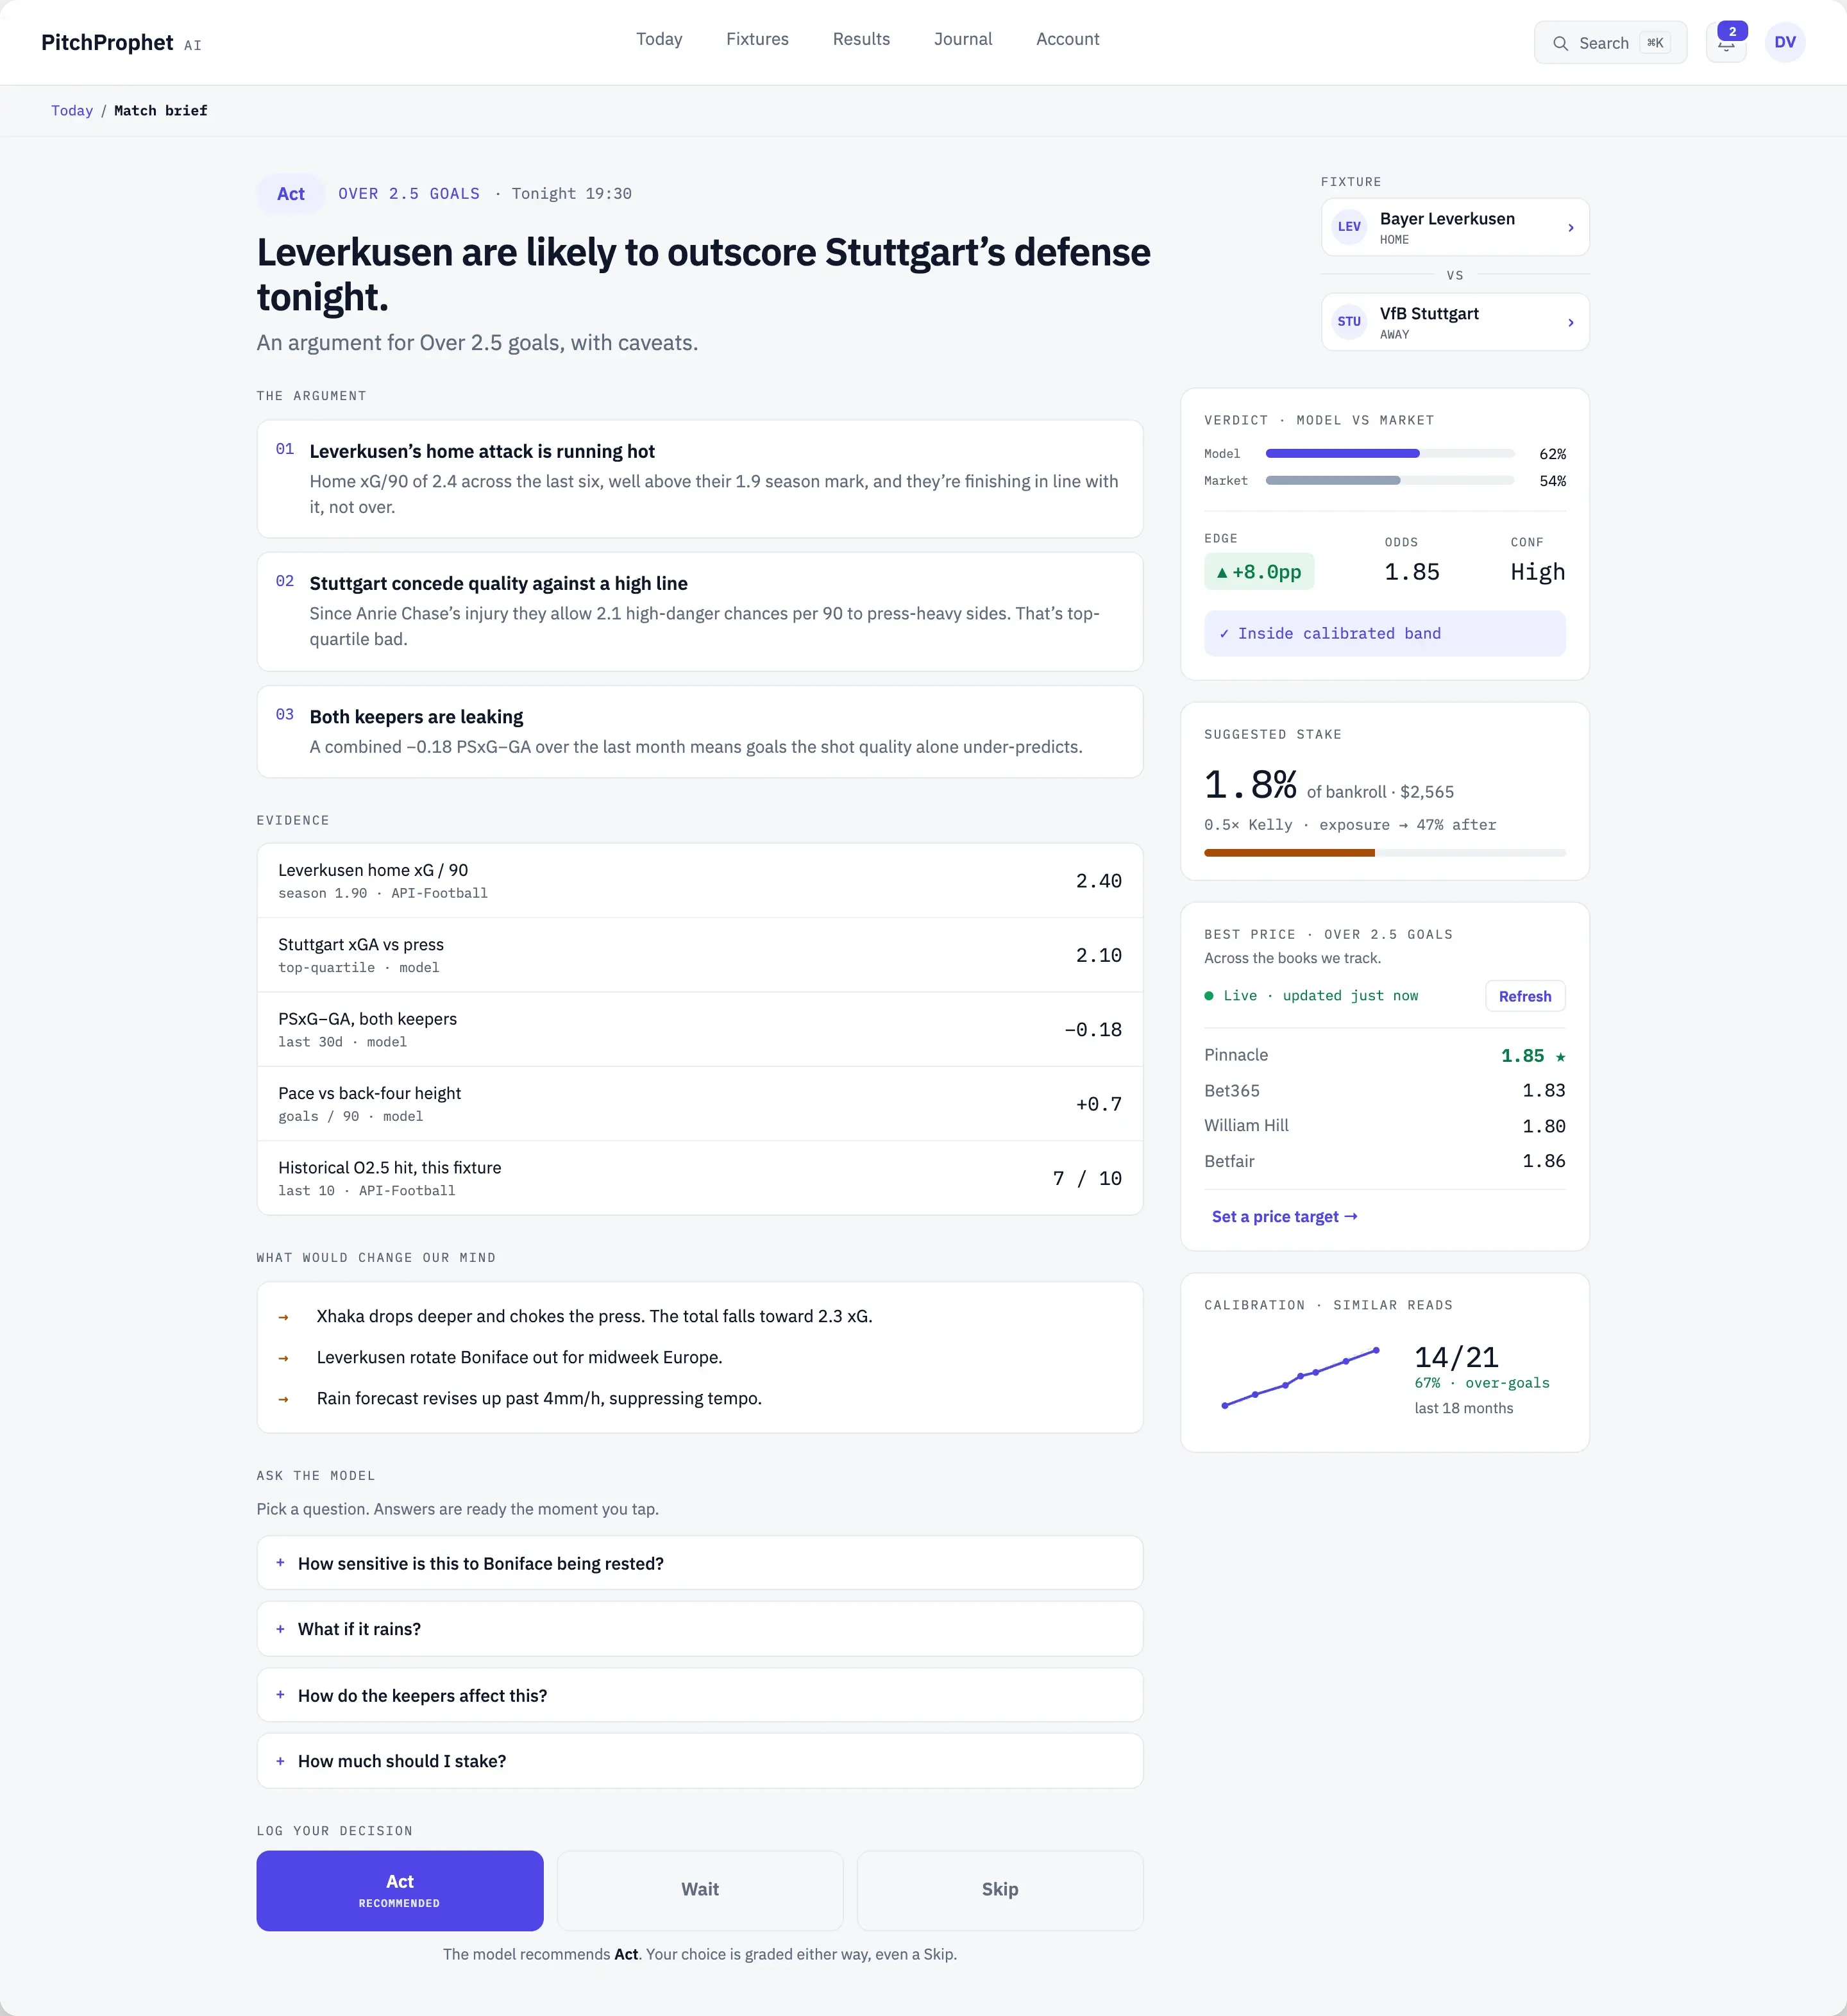
Task: Select the Bet365 1.83 price row
Action: coord(1385,1091)
